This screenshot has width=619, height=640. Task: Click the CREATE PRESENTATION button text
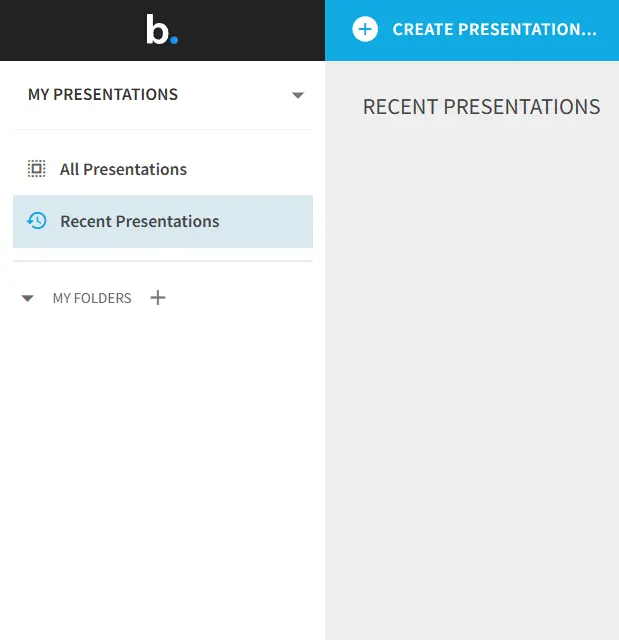[x=495, y=29]
